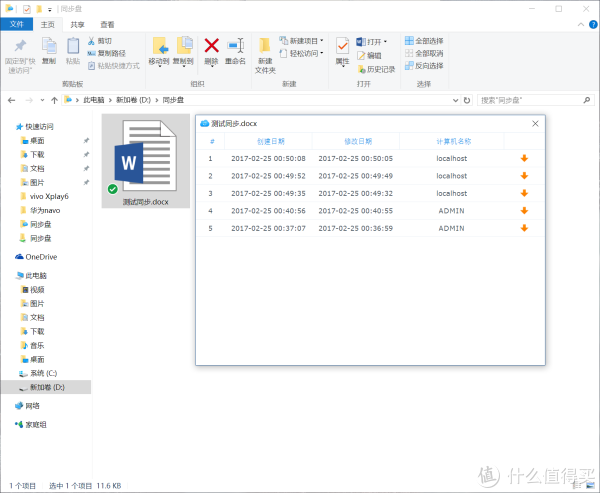Open the Move to (移动到) menu
The width and height of the screenshot is (600, 493).
(x=159, y=52)
